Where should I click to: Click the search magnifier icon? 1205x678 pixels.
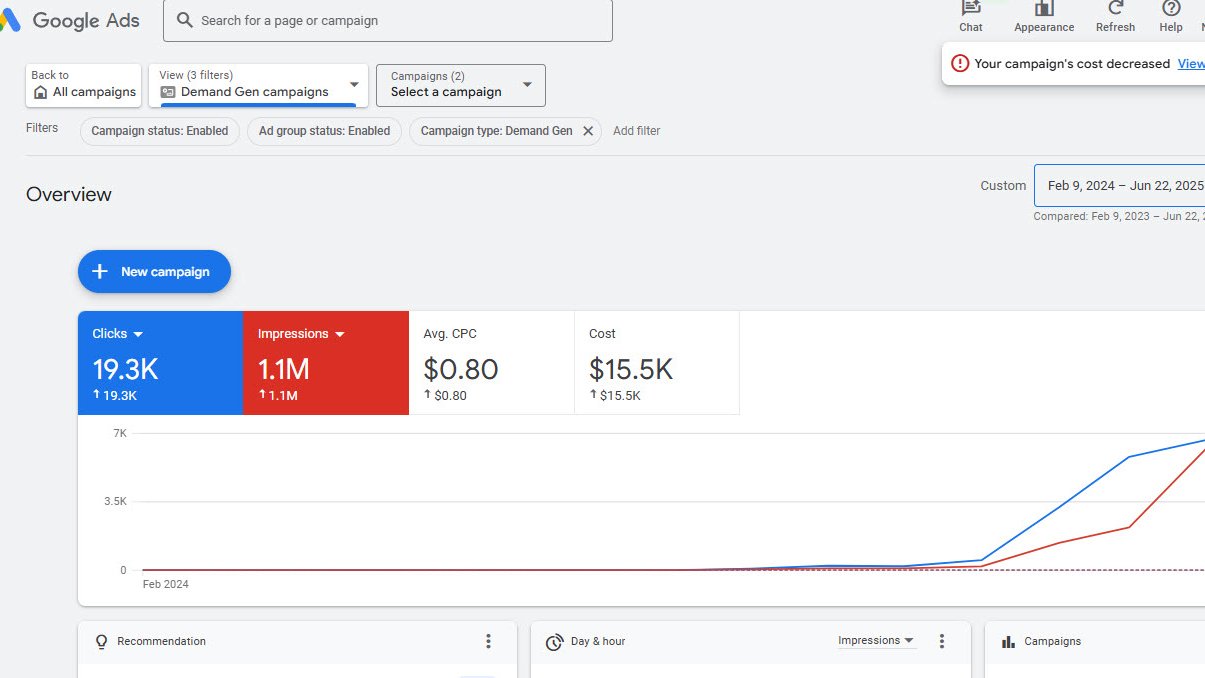pyautogui.click(x=184, y=20)
